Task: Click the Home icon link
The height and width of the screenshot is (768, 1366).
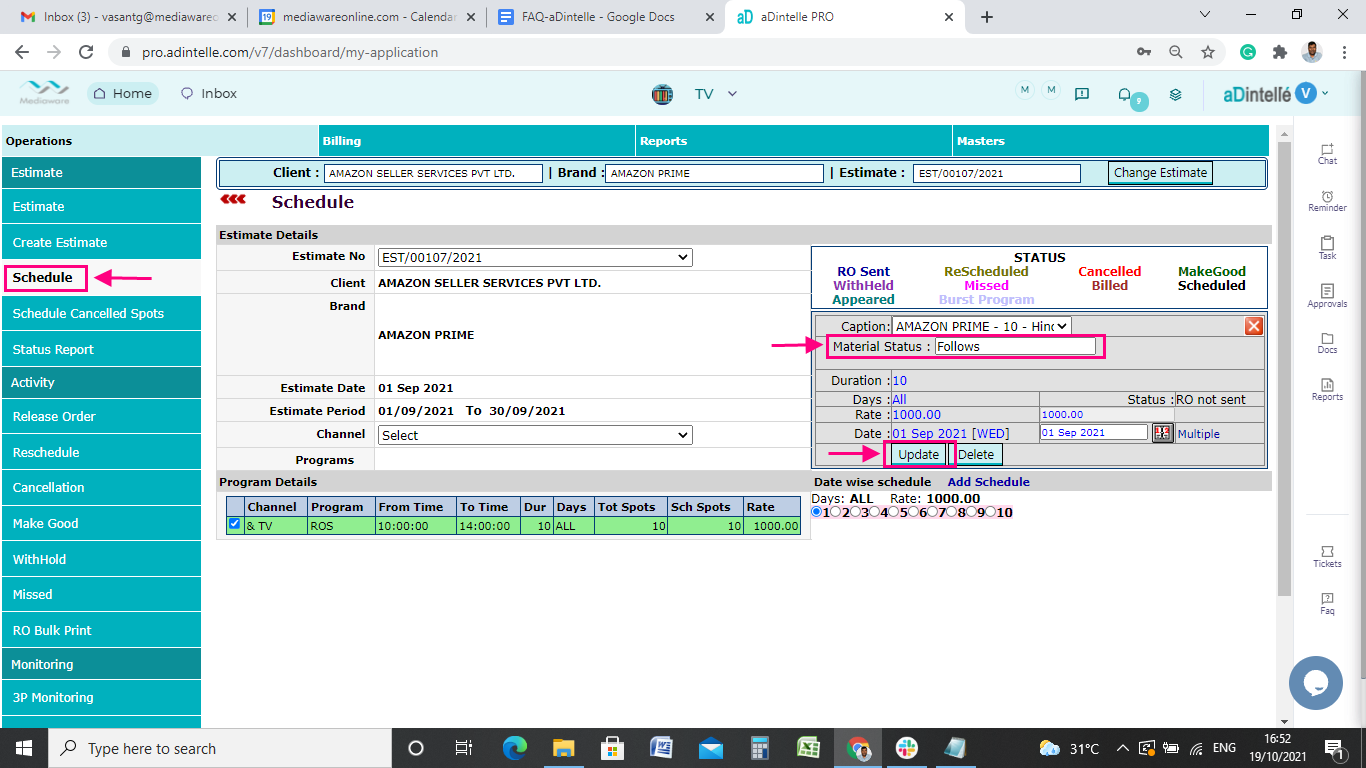Action: tap(122, 93)
